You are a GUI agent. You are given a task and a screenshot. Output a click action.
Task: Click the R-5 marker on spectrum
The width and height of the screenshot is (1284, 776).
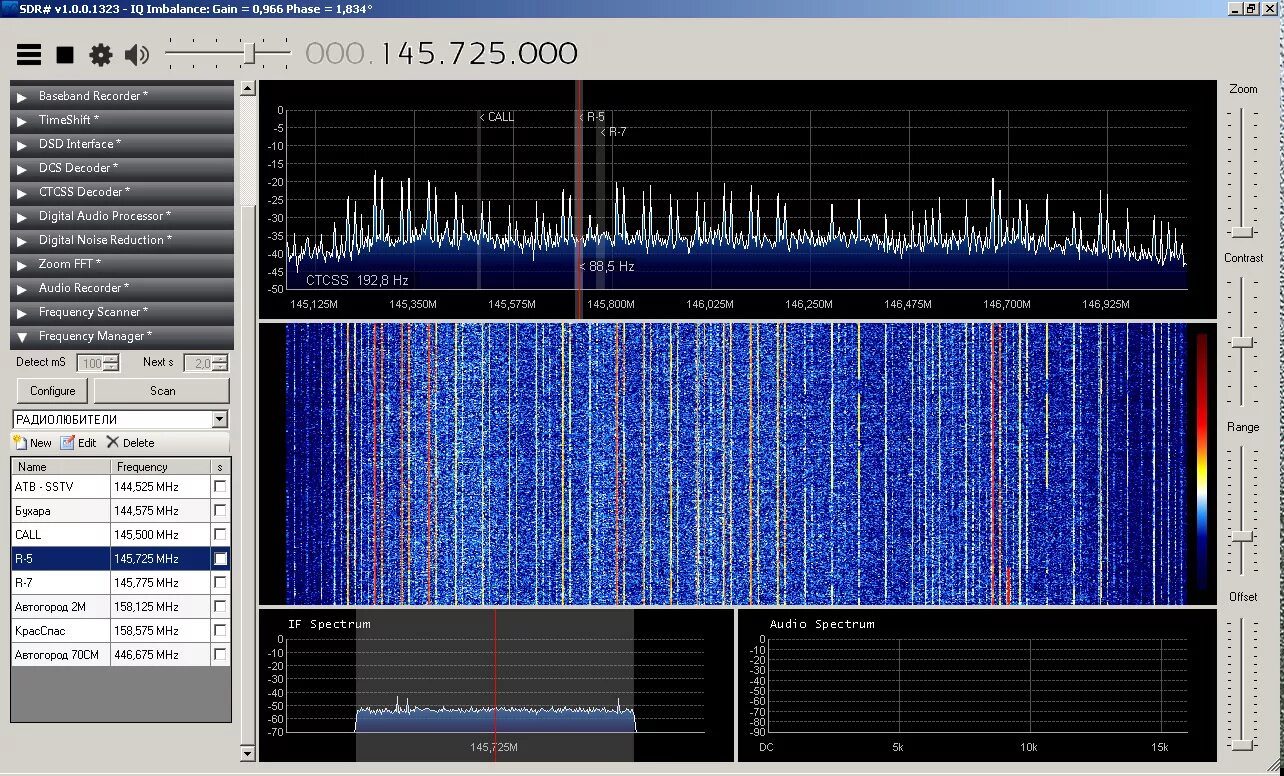(592, 117)
